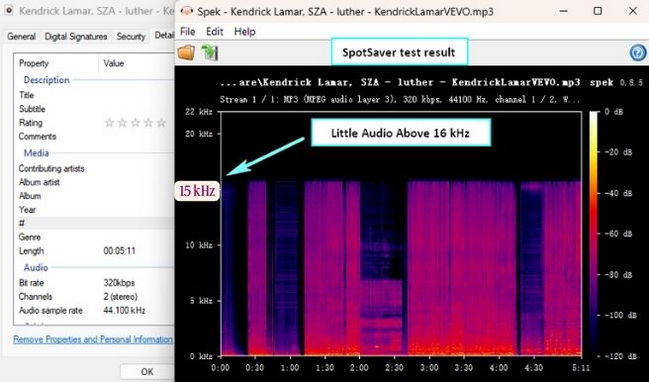Click the Audio sample rate value 44.100 kHz
Viewport: 649px width, 382px height.
point(124,310)
